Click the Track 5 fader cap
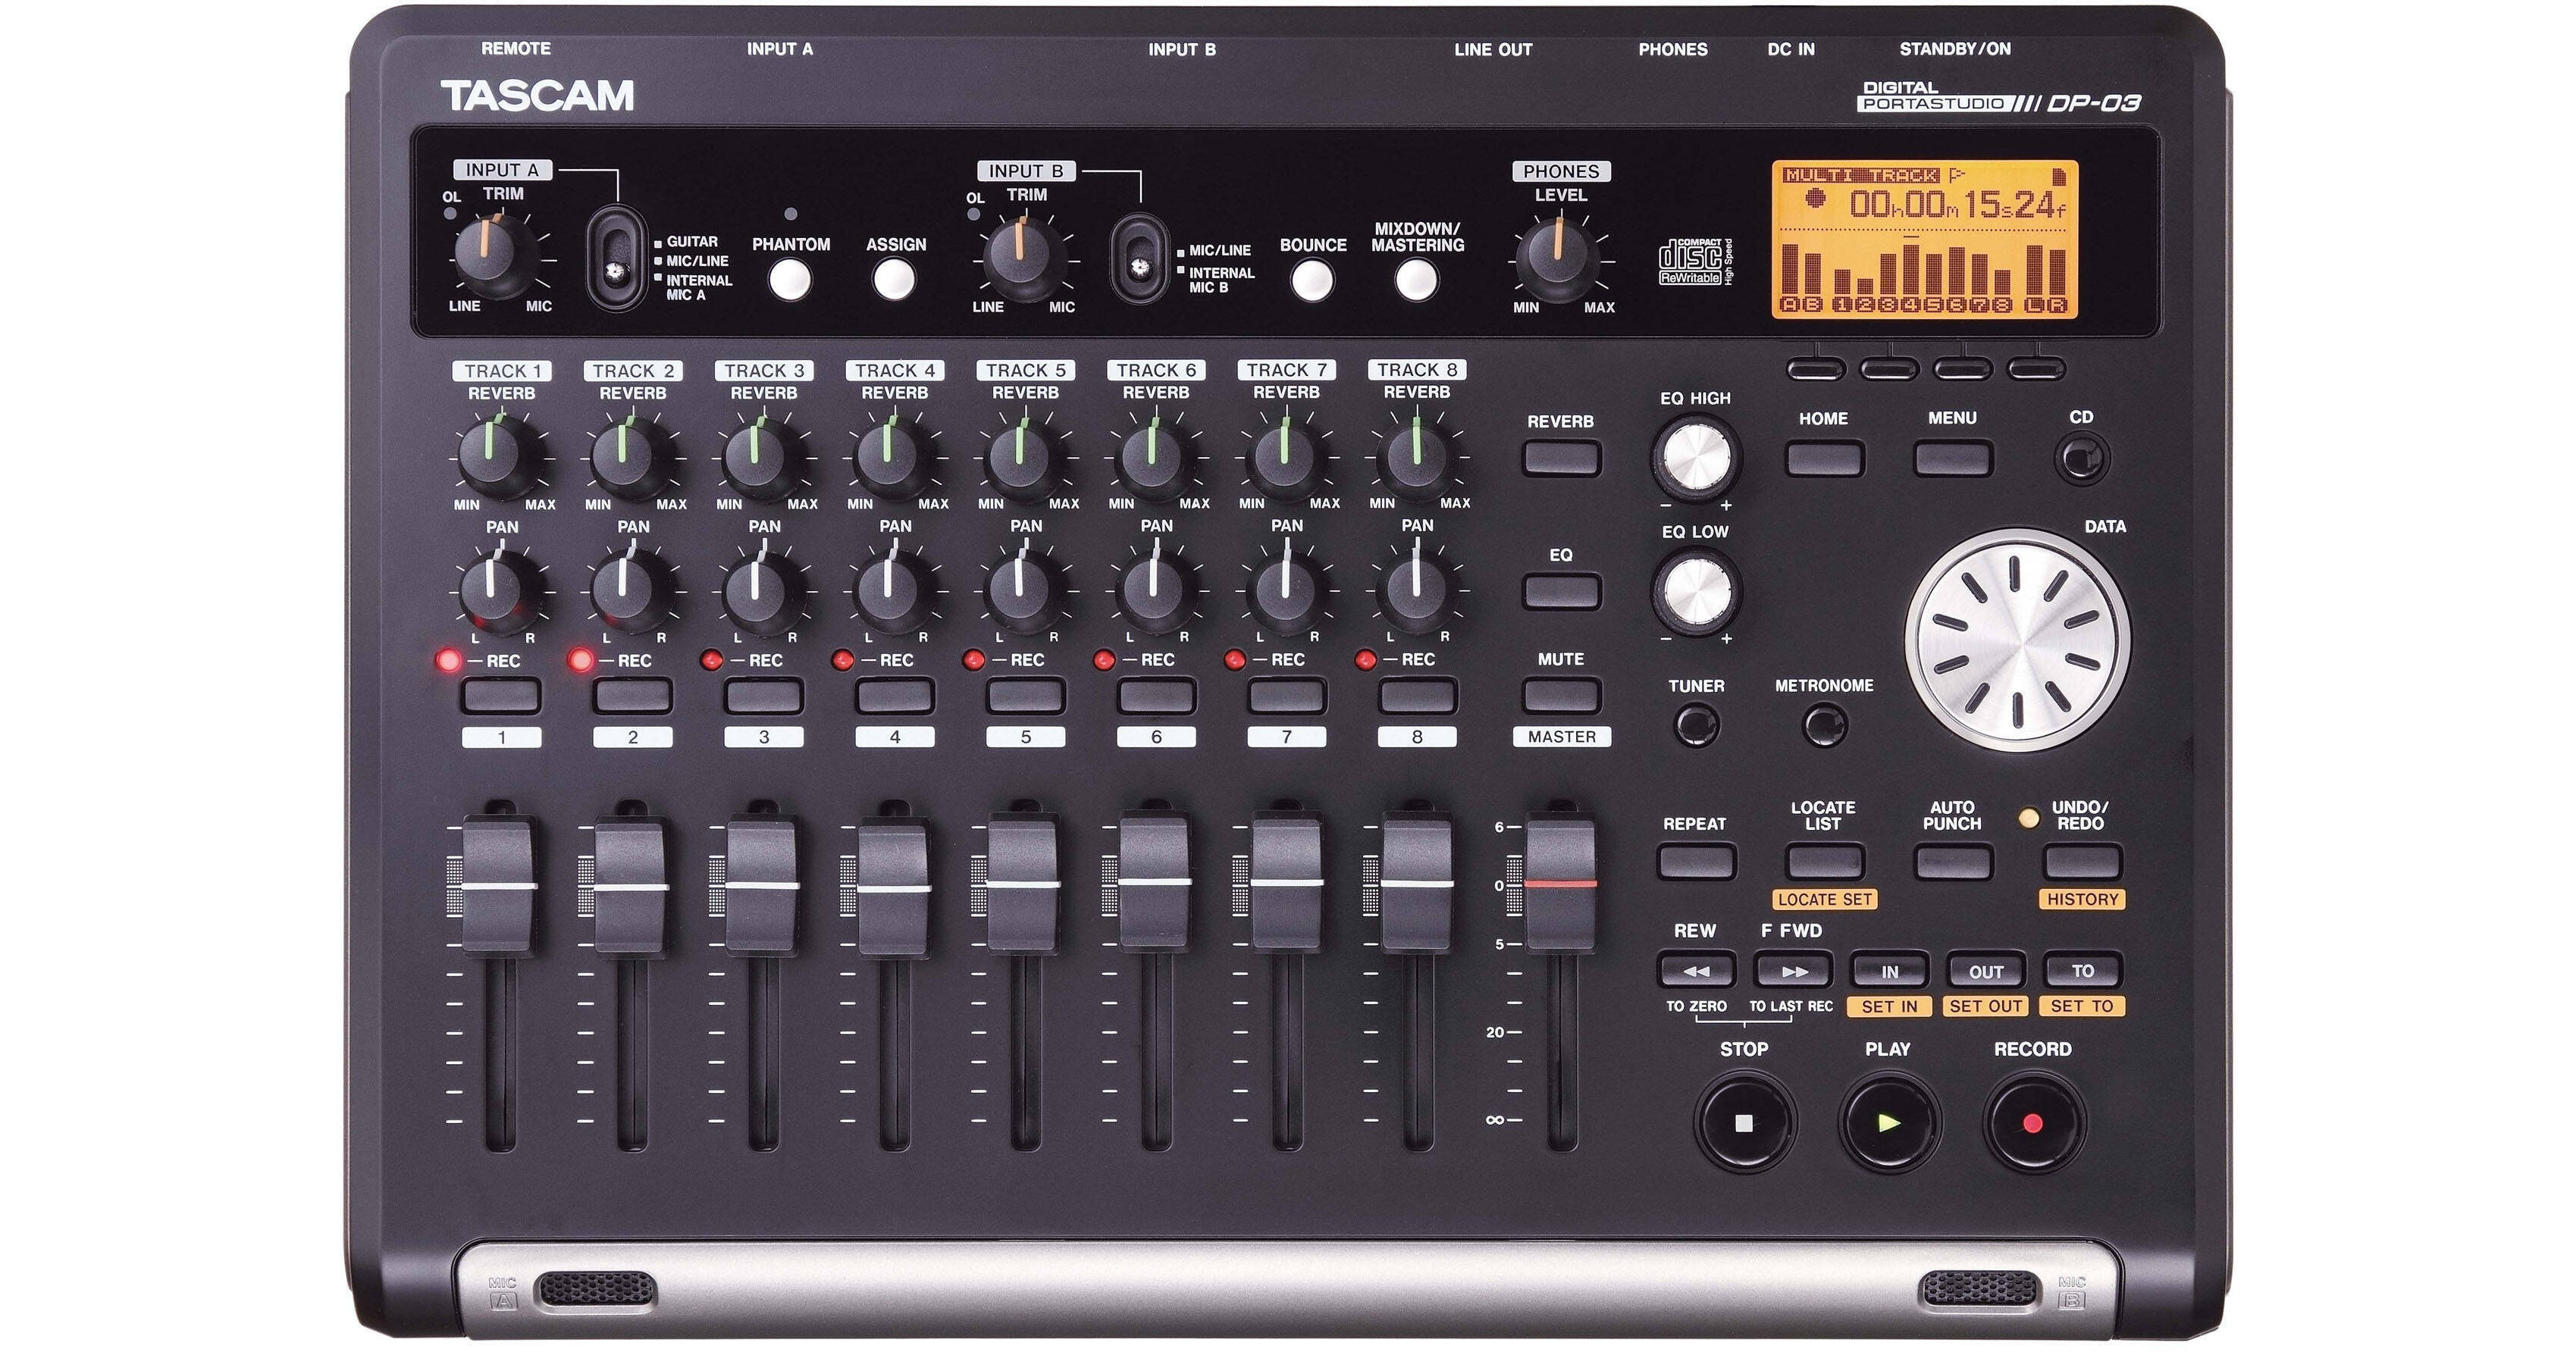2576x1352 pixels. click(x=1023, y=883)
